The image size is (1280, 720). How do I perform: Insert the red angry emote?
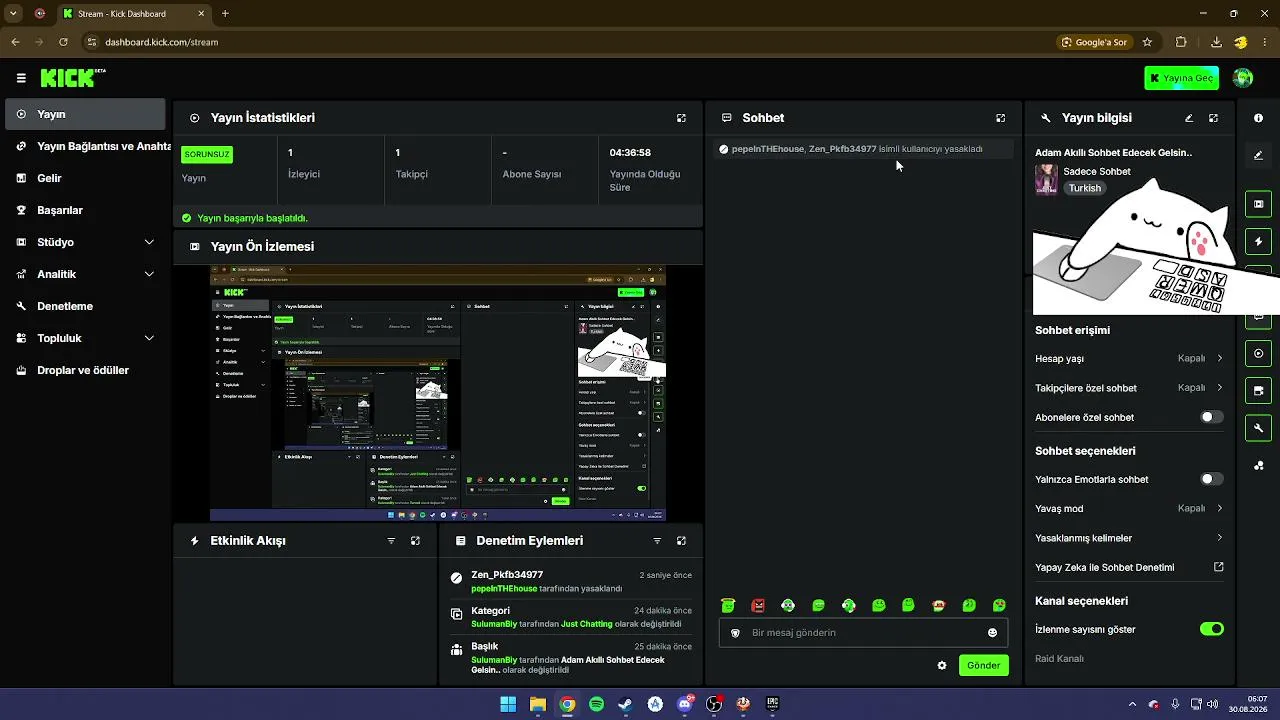click(758, 605)
